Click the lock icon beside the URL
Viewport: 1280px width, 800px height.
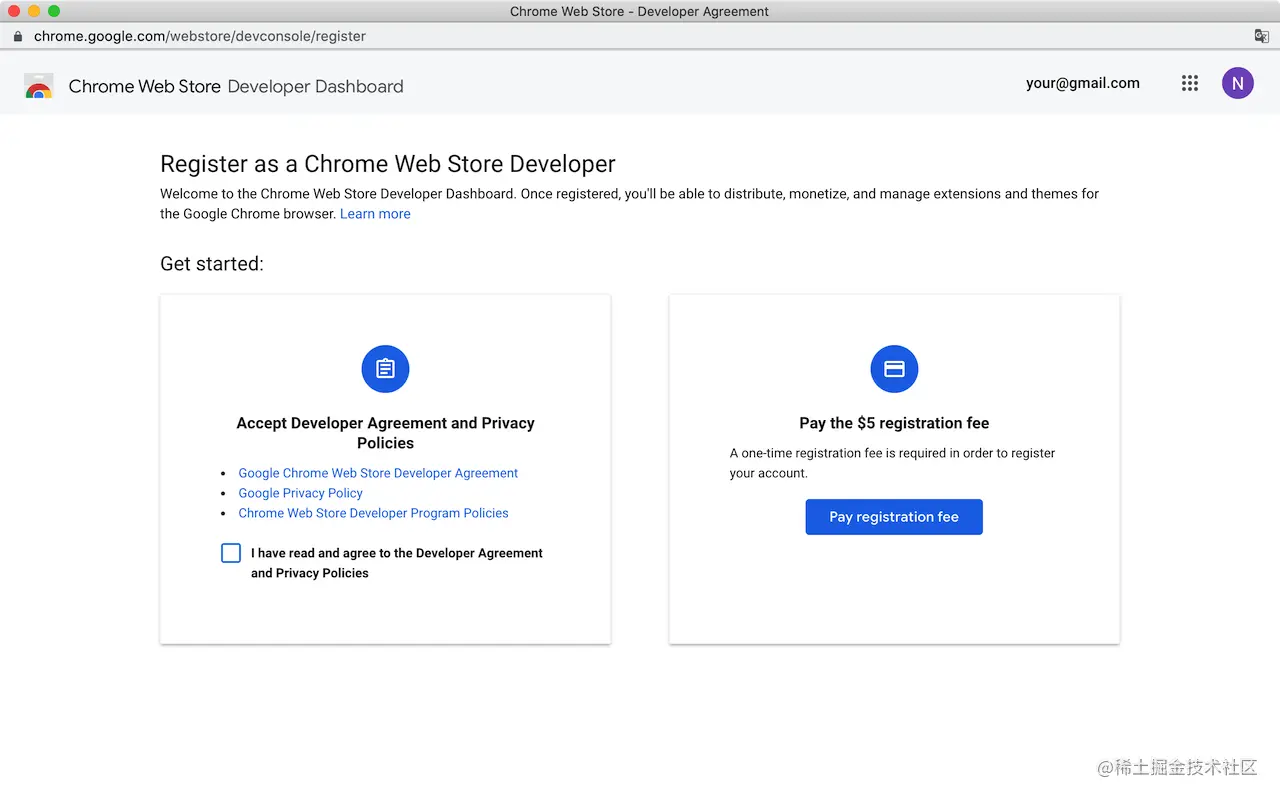[18, 36]
